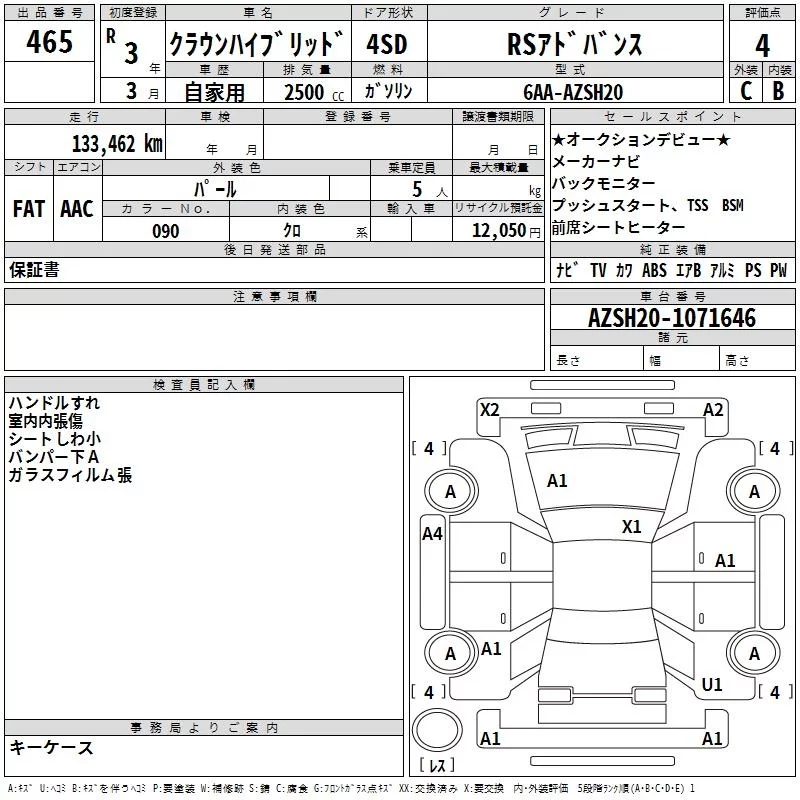This screenshot has height=800, width=800.
Task: Click the chassis number AZSH20-1071646
Action: point(672,318)
